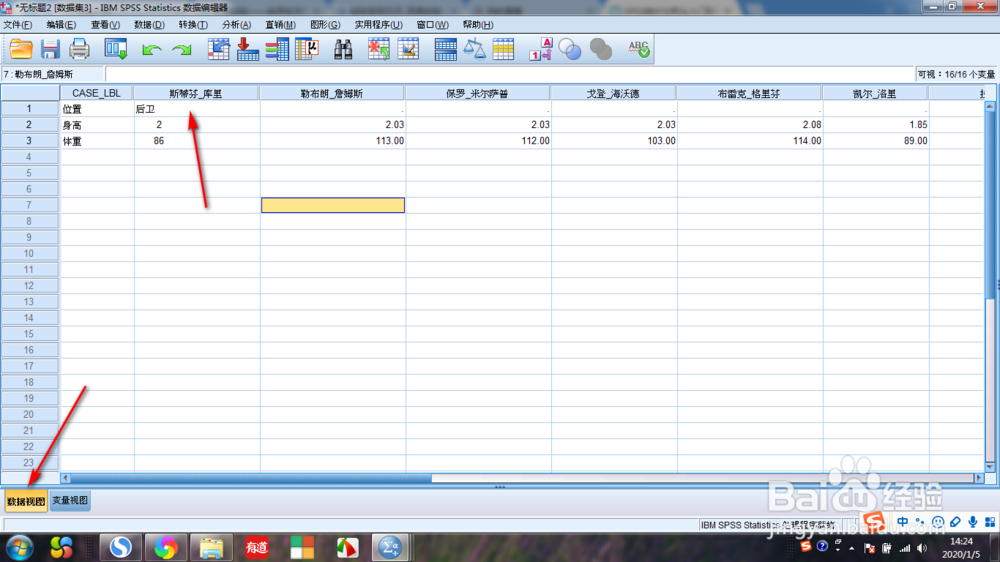Image resolution: width=1000 pixels, height=562 pixels.
Task: Open a data document via folder icon
Action: [21, 49]
